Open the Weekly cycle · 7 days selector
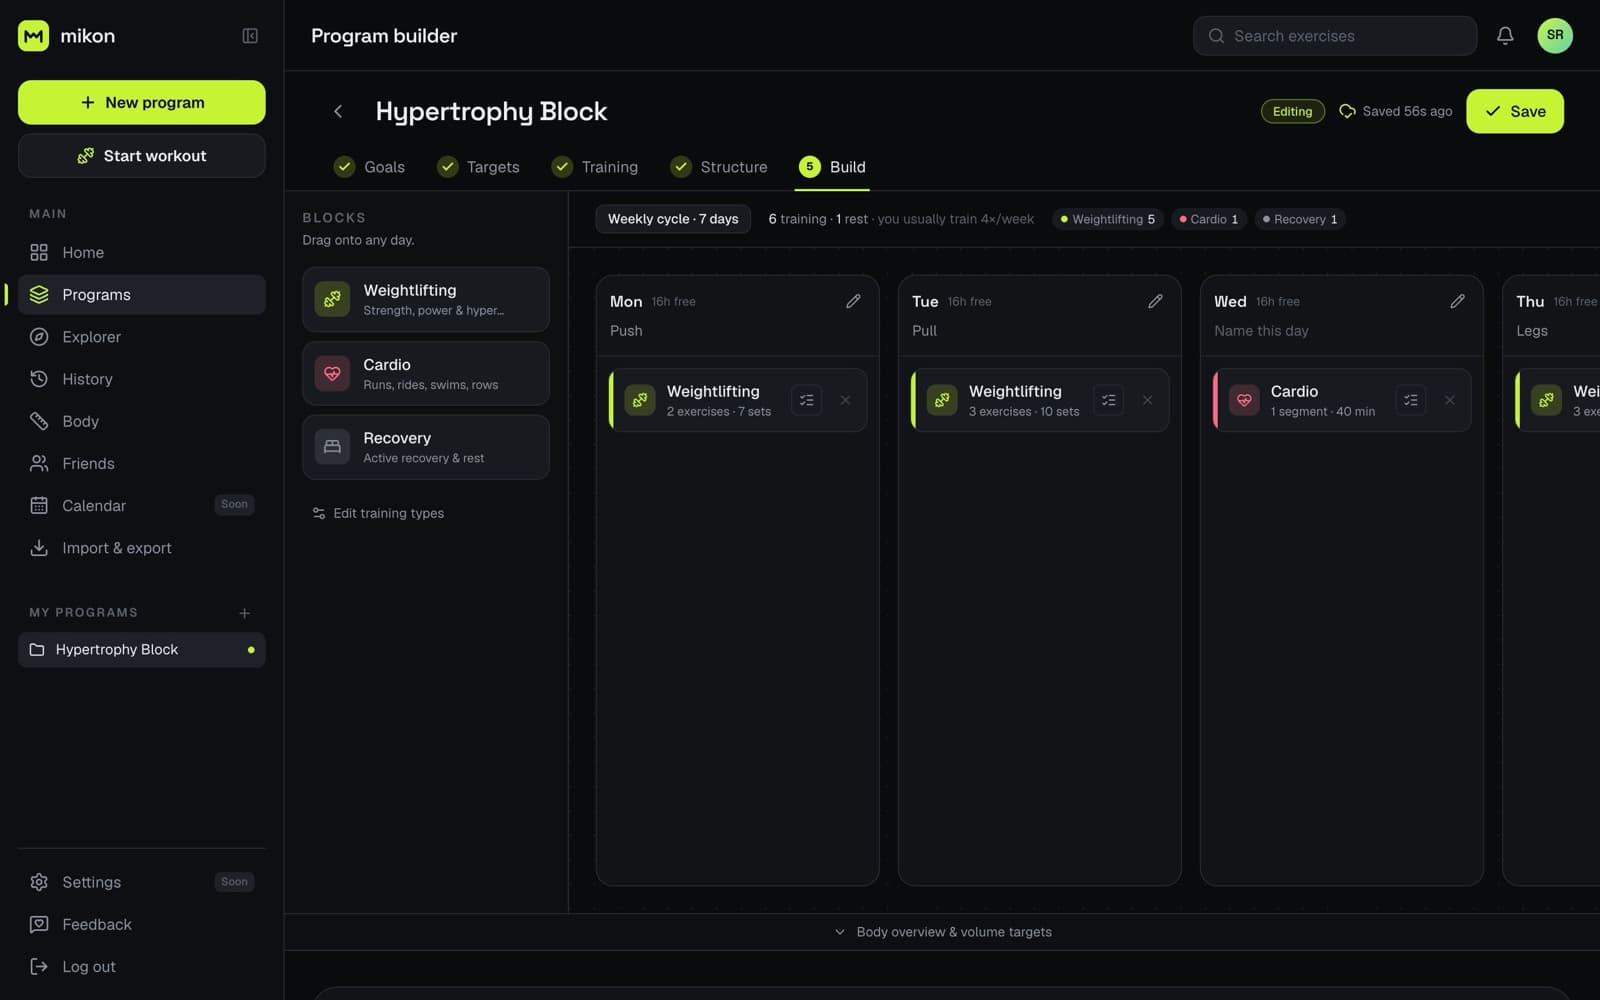1600x1000 pixels. 673,219
